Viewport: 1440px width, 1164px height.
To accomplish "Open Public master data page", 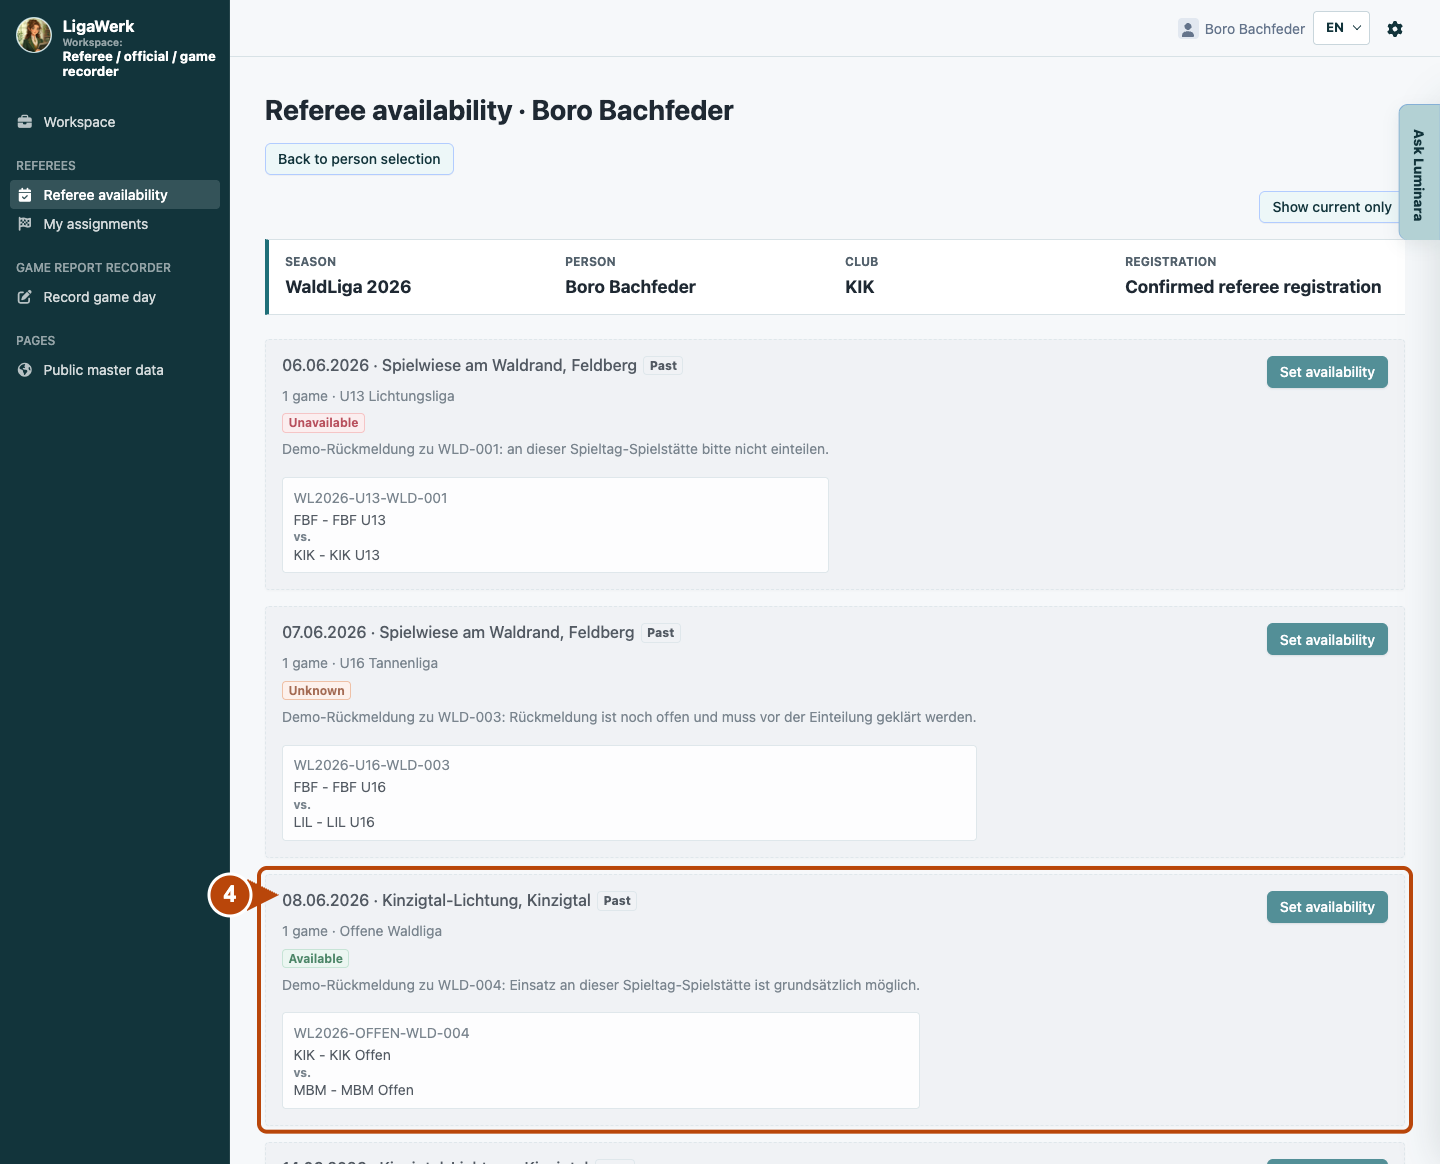I will (115, 370).
